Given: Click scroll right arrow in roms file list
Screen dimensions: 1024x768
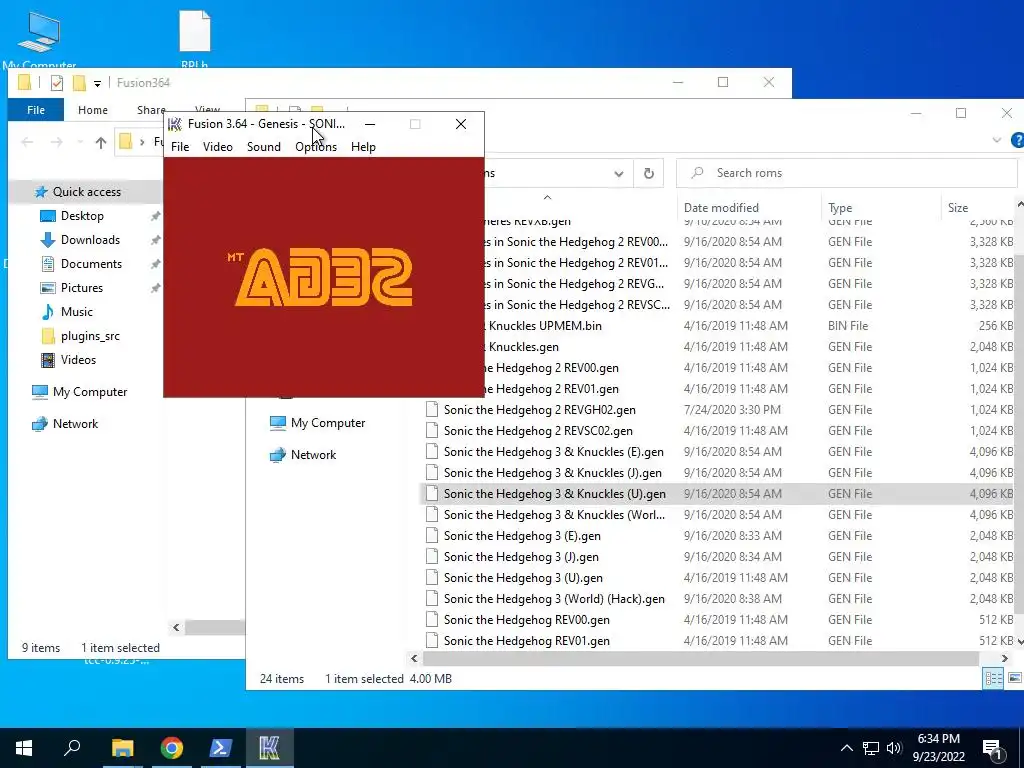Looking at the screenshot, I should [1004, 658].
